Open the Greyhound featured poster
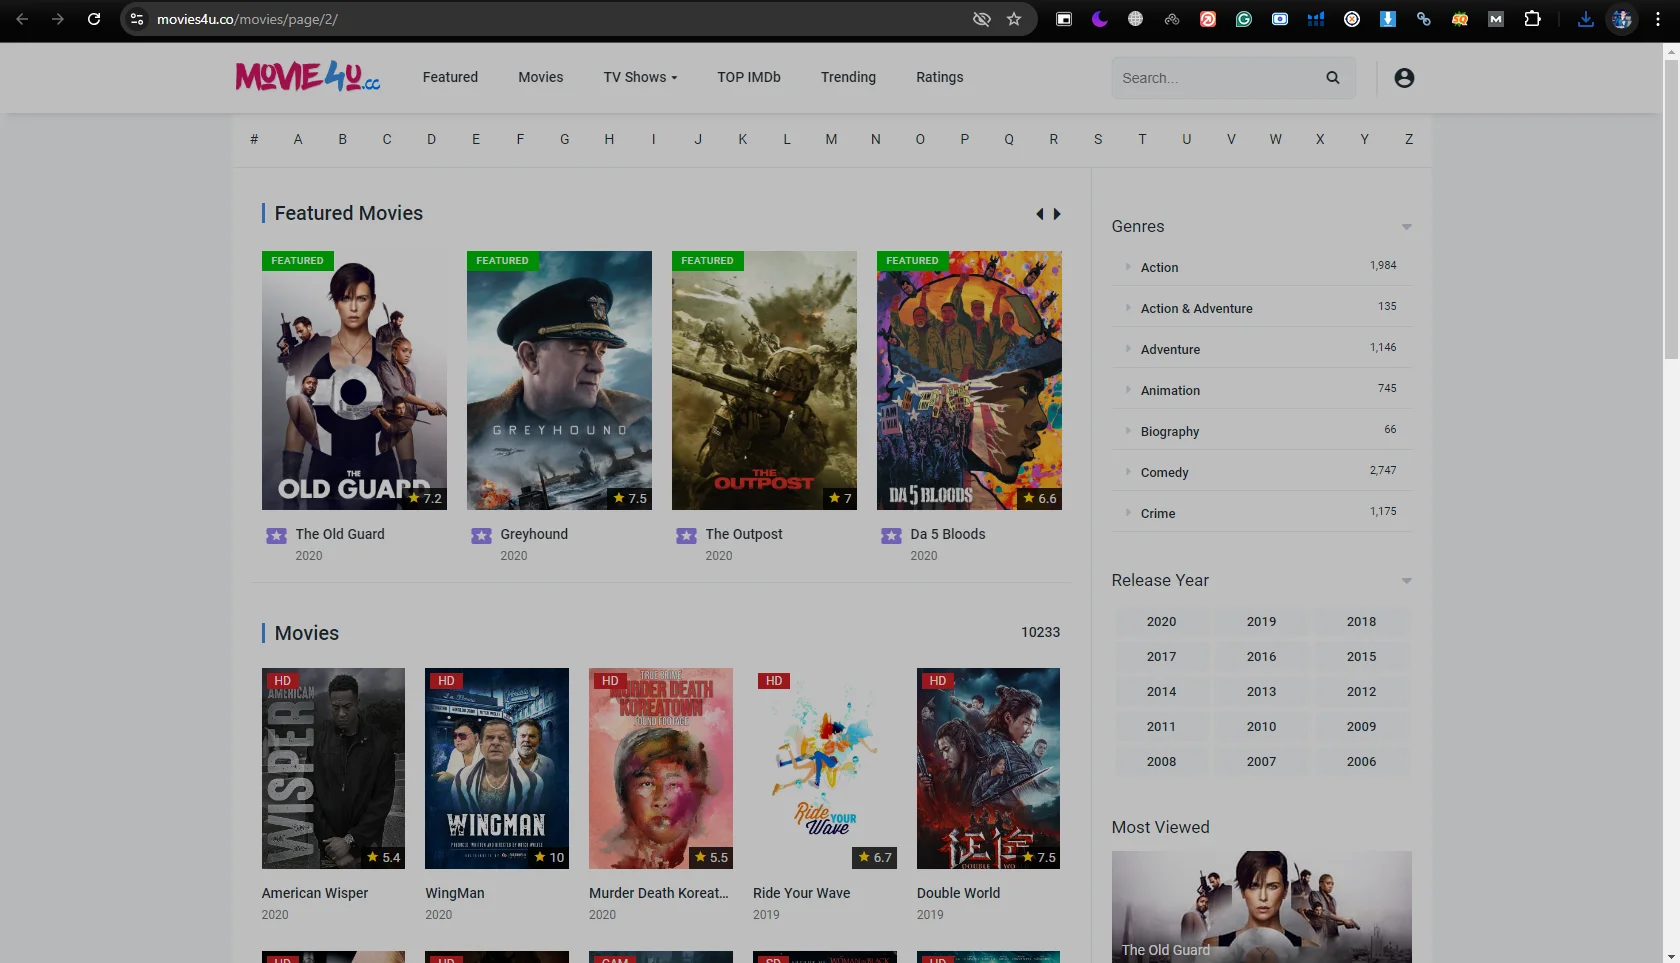The width and height of the screenshot is (1680, 963). (x=559, y=380)
